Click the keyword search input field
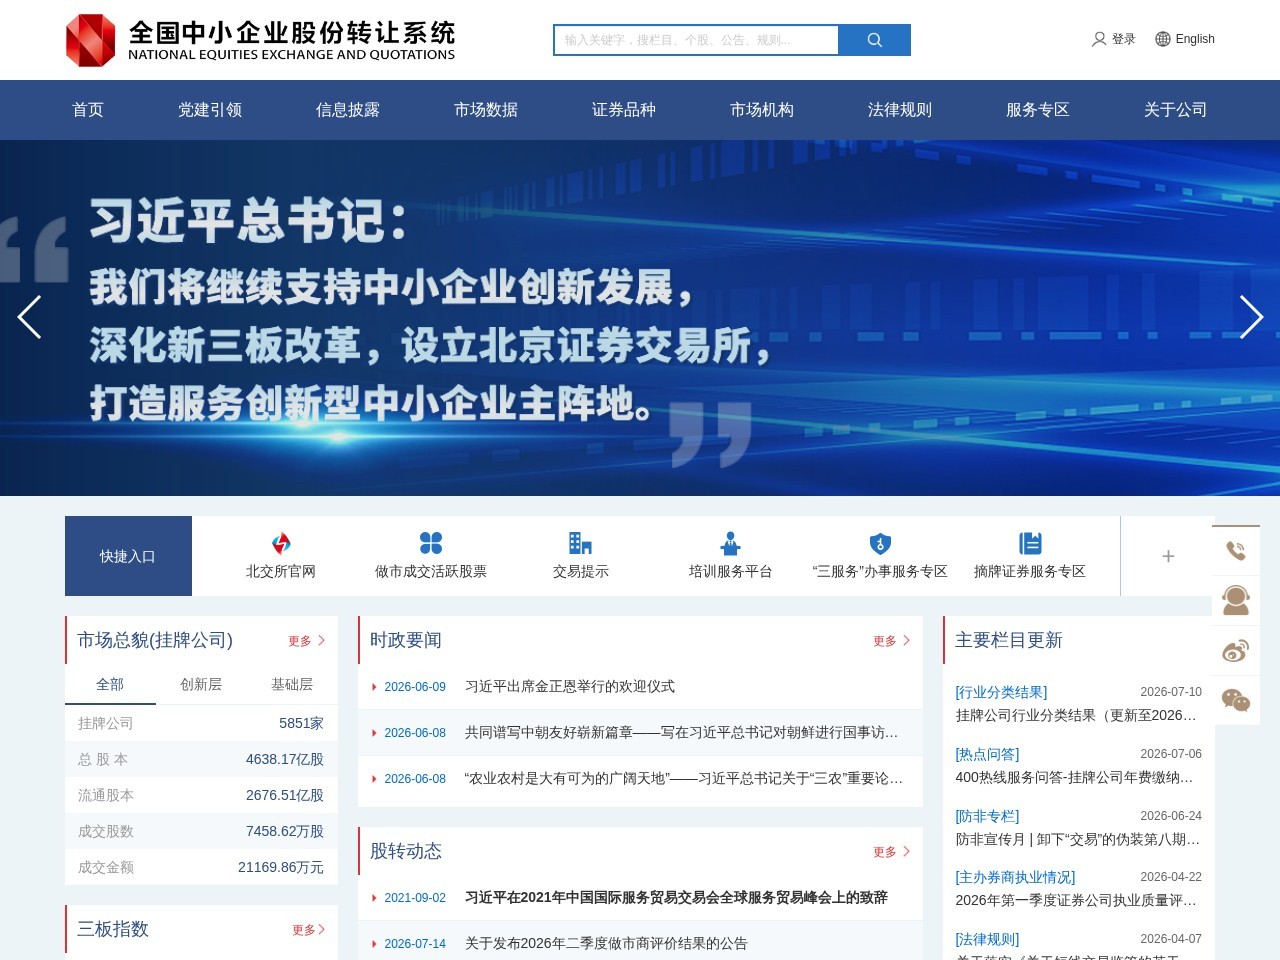Screen dimensions: 1280x960 696,40
